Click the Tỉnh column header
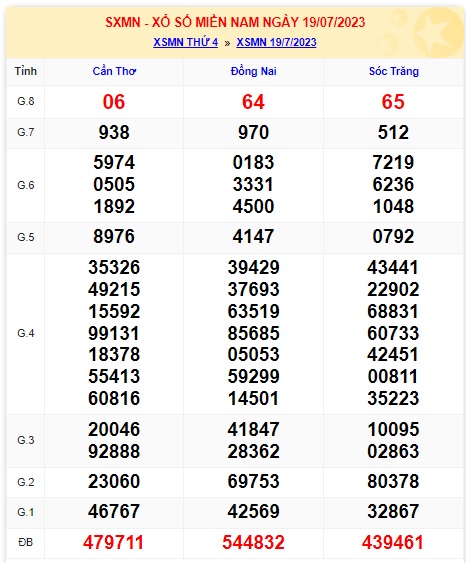The image size is (466, 563). tap(25, 71)
